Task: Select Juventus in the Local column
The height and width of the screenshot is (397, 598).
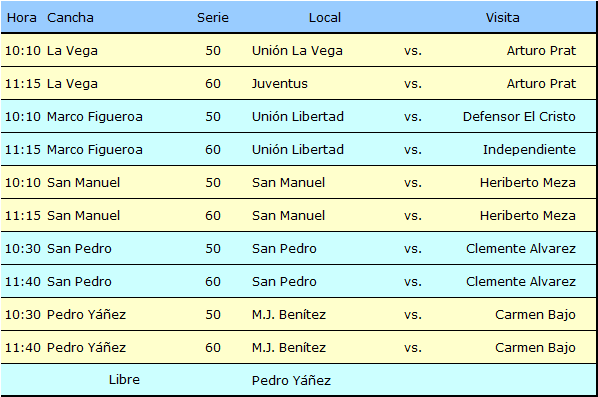Action: coord(280,84)
